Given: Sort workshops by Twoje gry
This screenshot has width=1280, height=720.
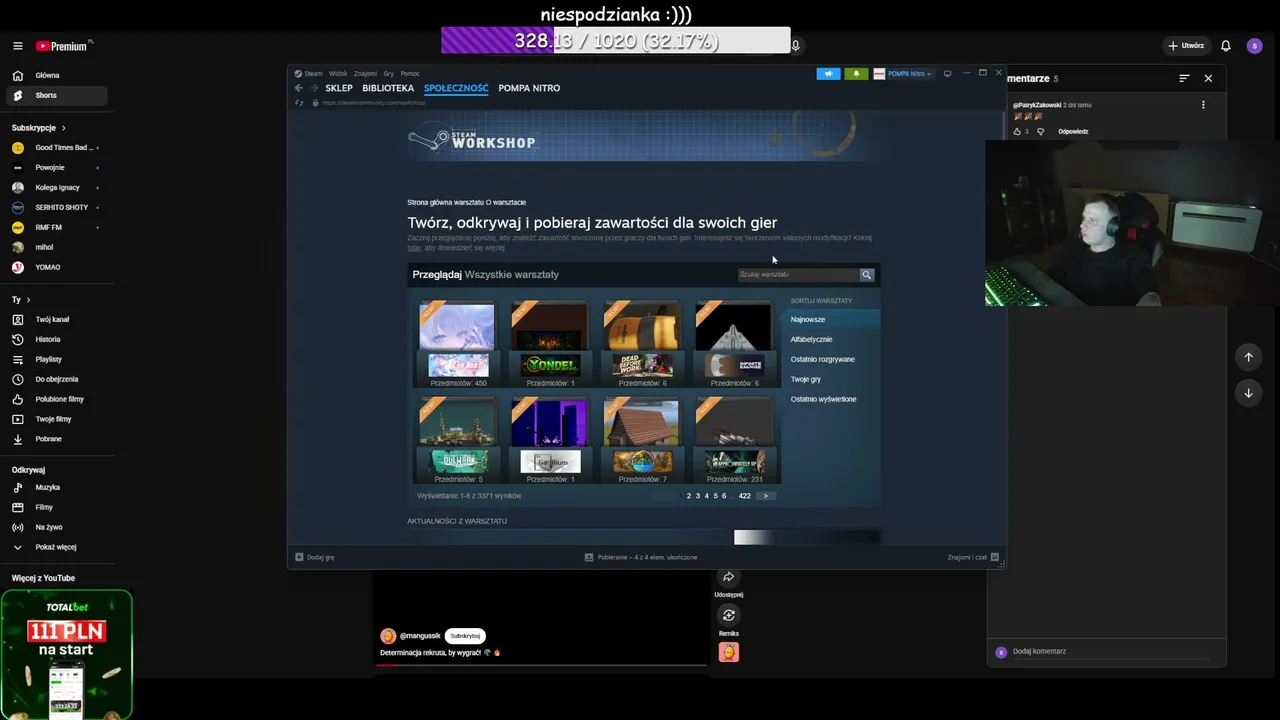Looking at the screenshot, I should coord(806,379).
